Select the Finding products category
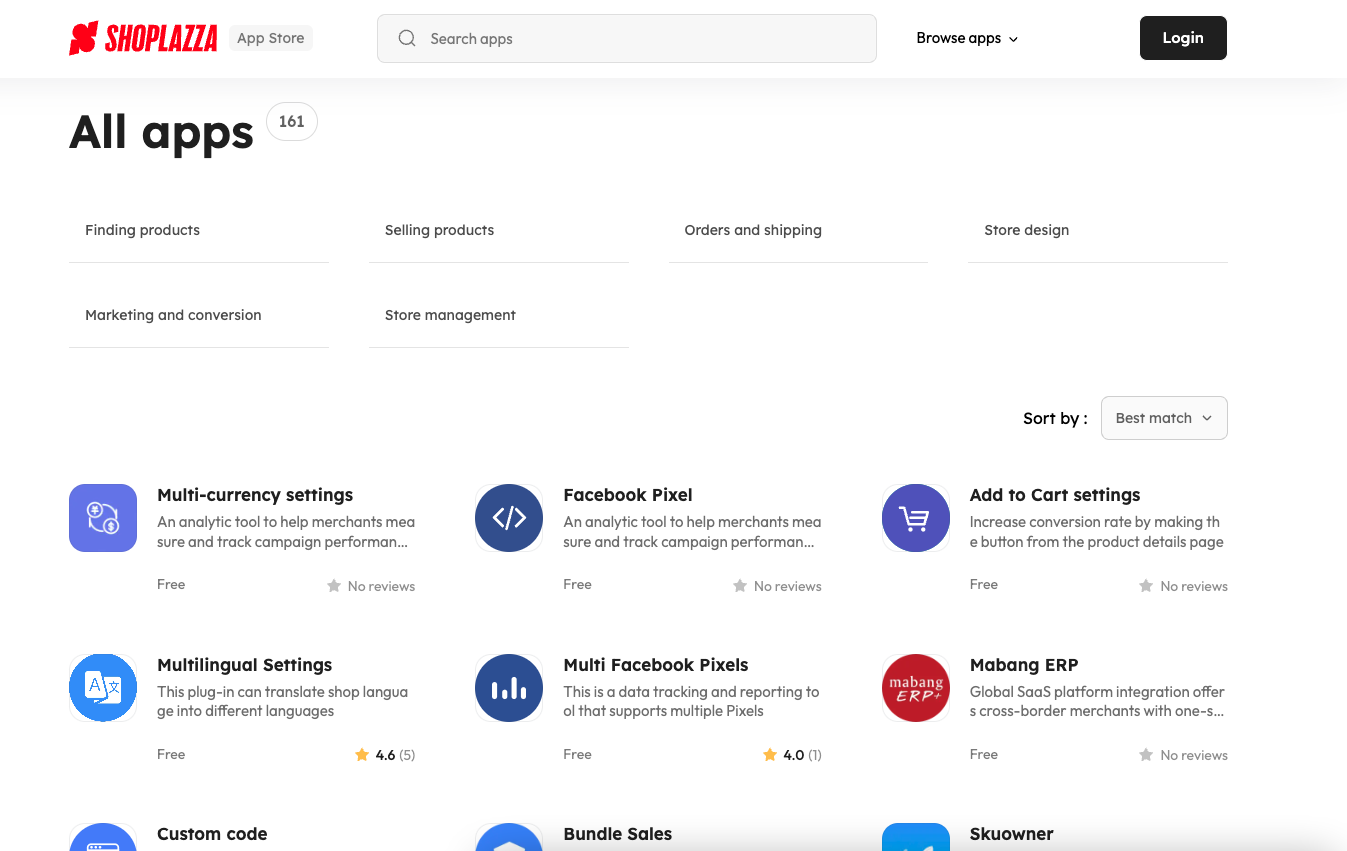The width and height of the screenshot is (1347, 851). (x=142, y=230)
